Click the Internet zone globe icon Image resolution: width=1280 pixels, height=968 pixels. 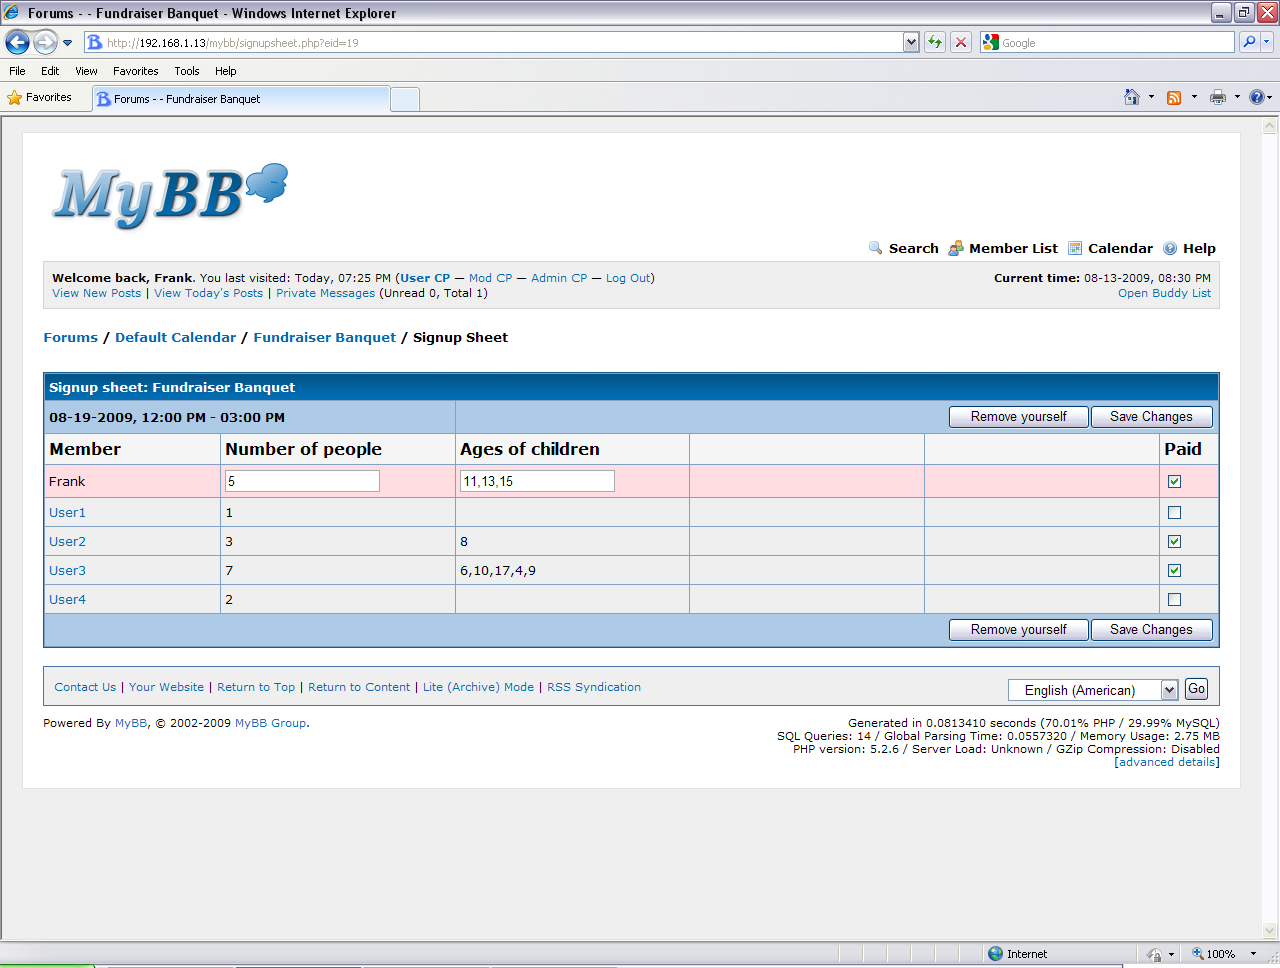(995, 954)
